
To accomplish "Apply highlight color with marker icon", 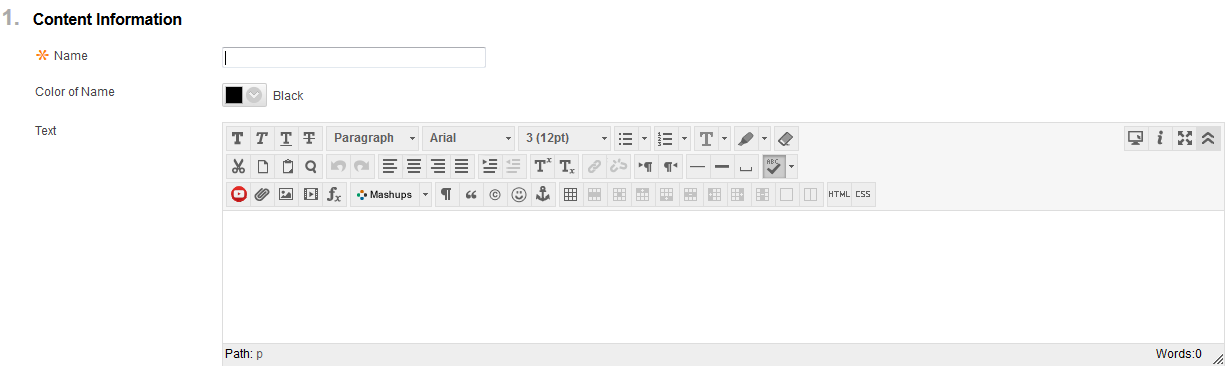I will pos(746,138).
